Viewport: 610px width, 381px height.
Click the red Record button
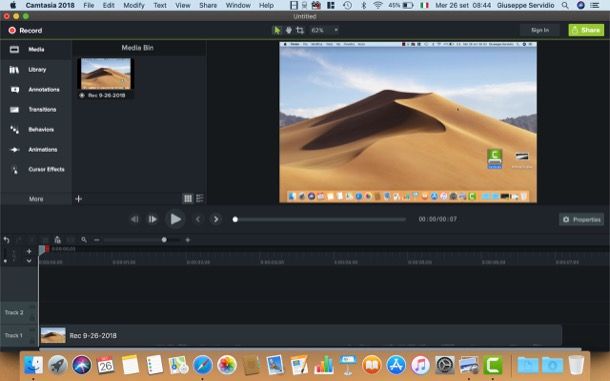coord(25,30)
